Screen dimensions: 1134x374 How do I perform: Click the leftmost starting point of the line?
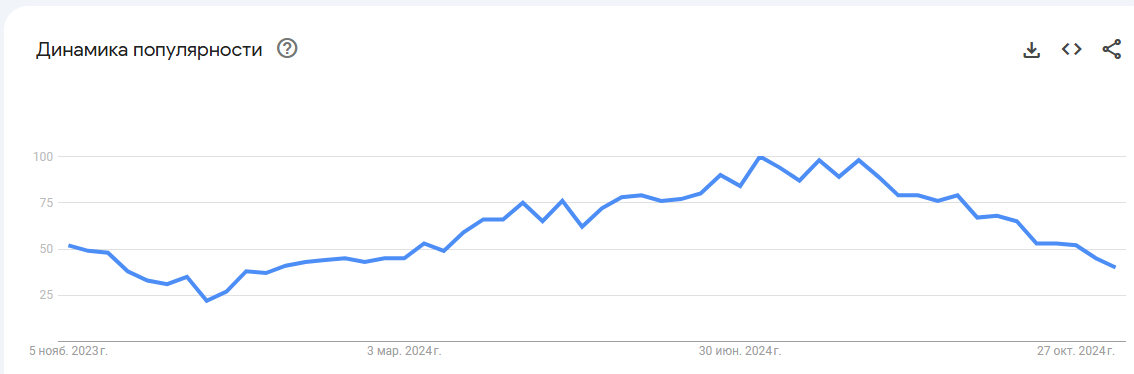pyautogui.click(x=69, y=245)
